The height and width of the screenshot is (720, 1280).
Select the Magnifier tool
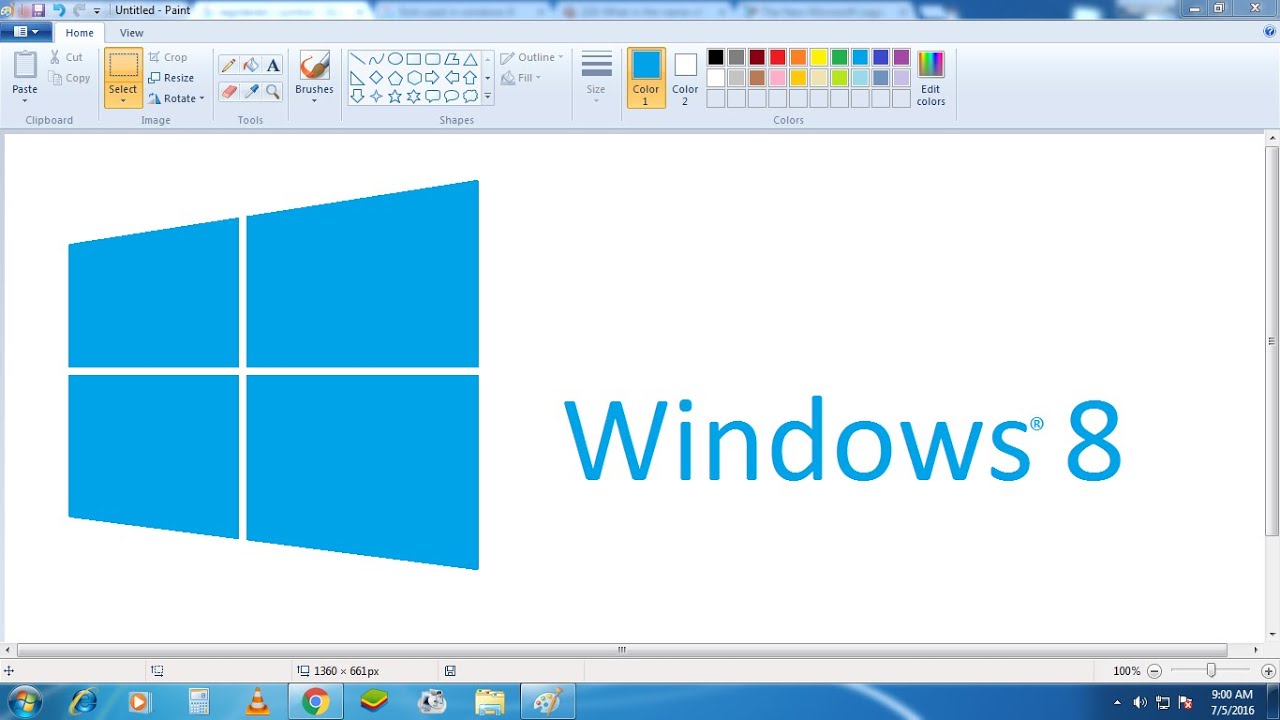tap(273, 91)
